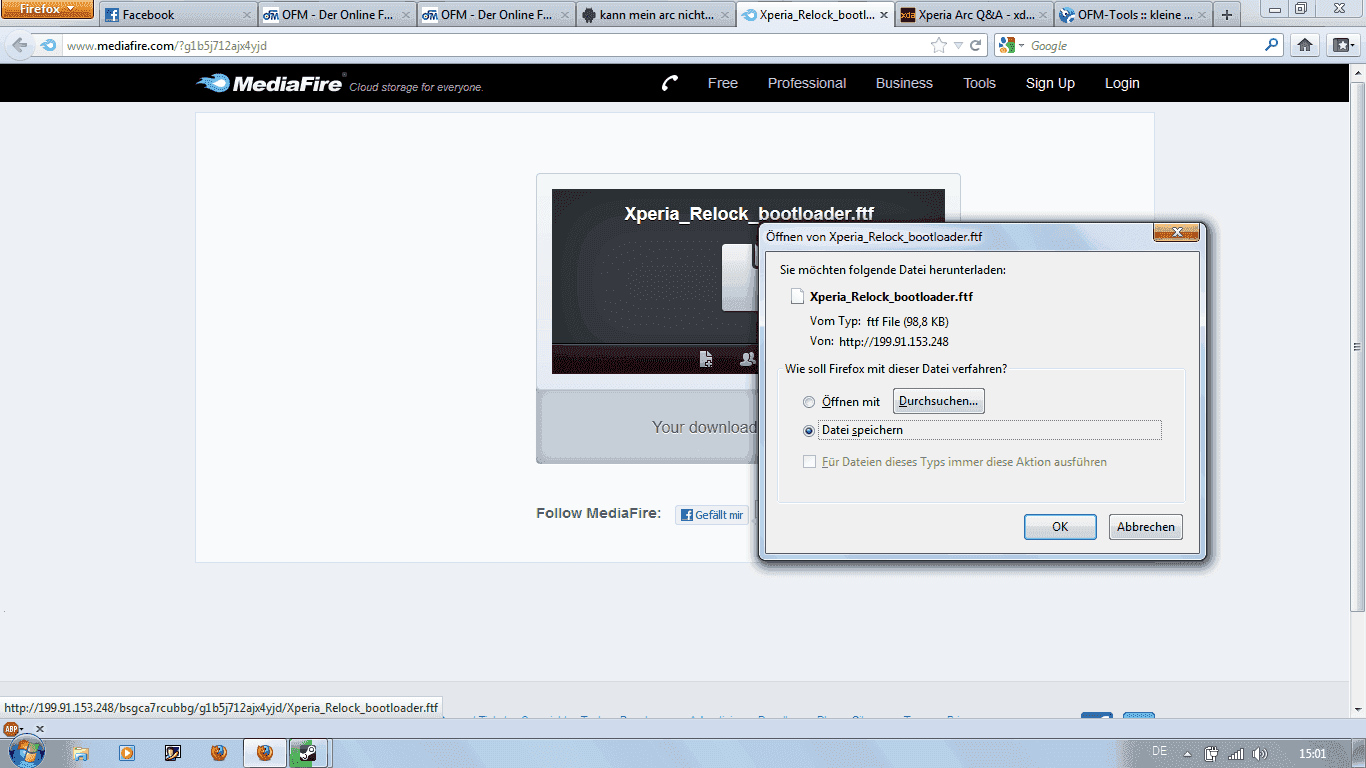The image size is (1366, 768).
Task: Select the Datei speichern radio option
Action: [809, 431]
